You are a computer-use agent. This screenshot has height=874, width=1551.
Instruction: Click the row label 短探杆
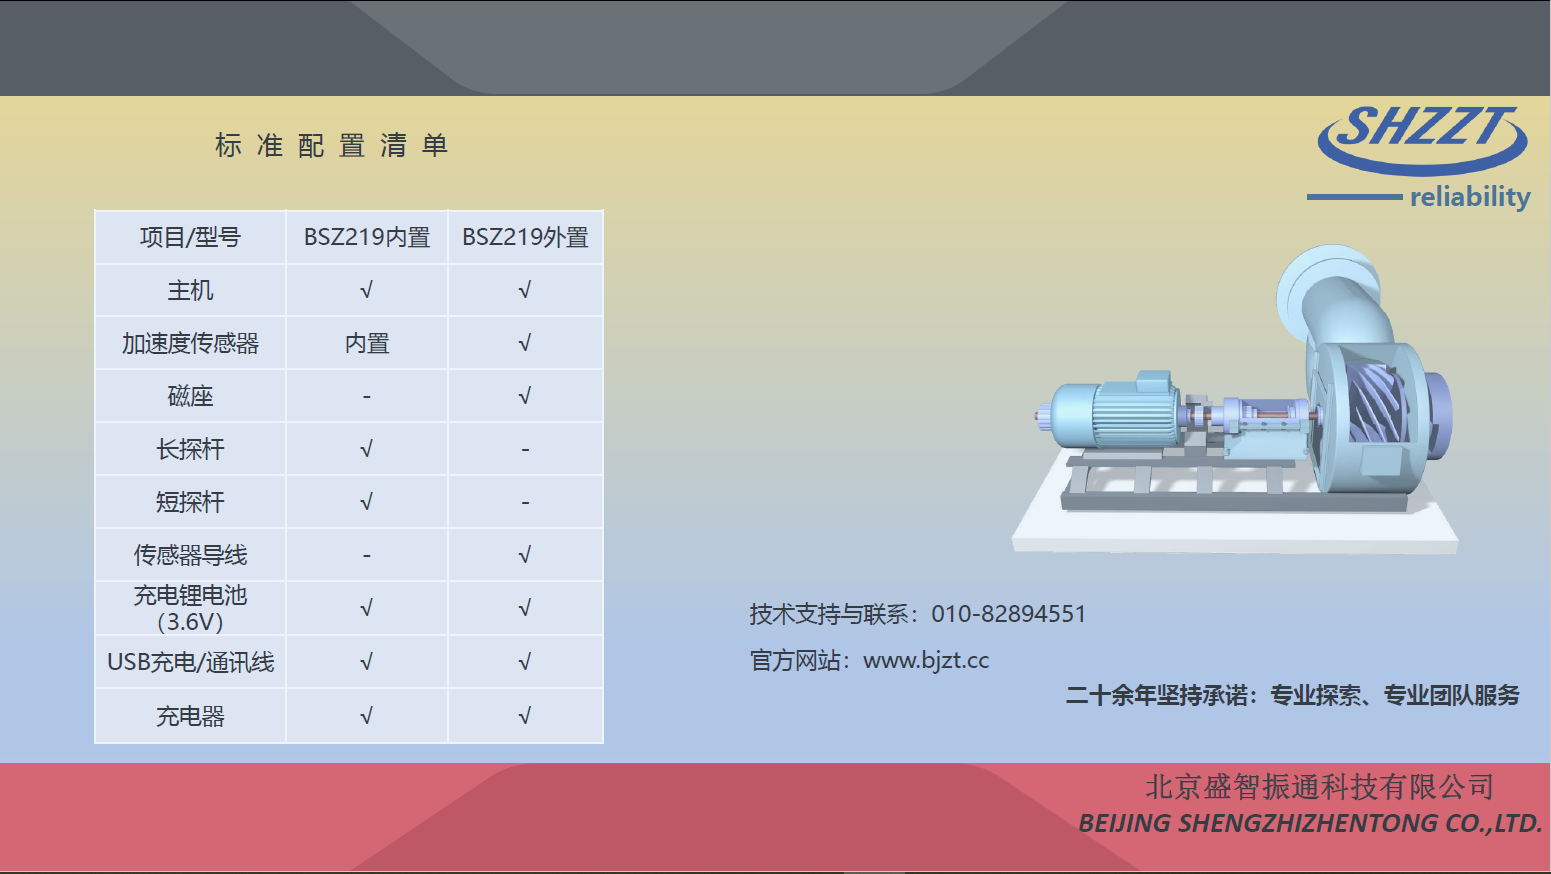point(190,502)
